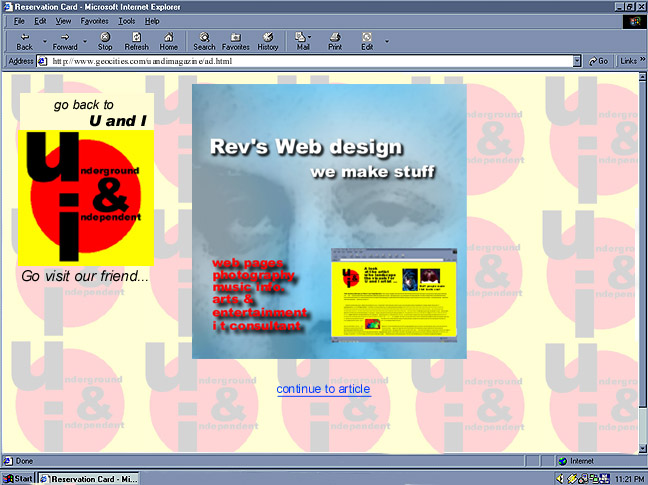Click the Forward navigation button

pos(65,40)
